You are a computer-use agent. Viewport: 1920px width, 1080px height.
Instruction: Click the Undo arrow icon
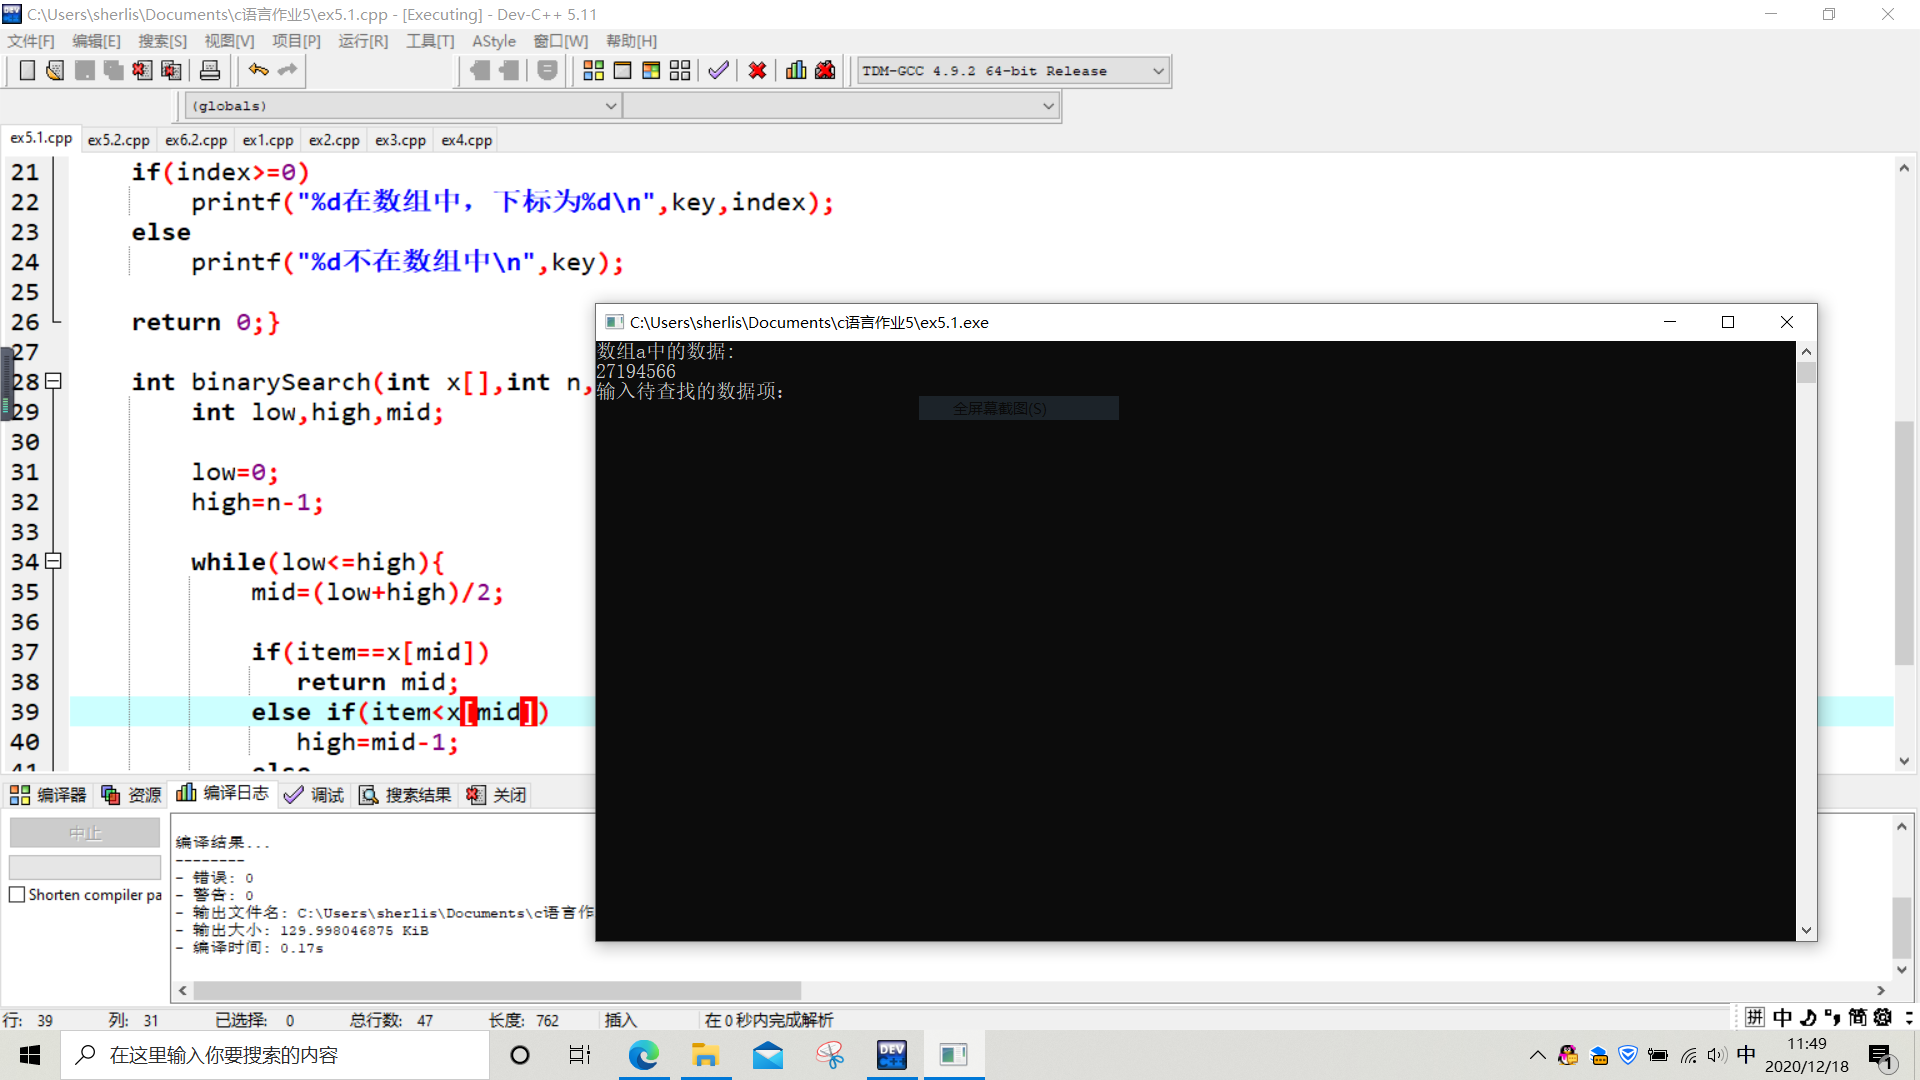pos(259,70)
